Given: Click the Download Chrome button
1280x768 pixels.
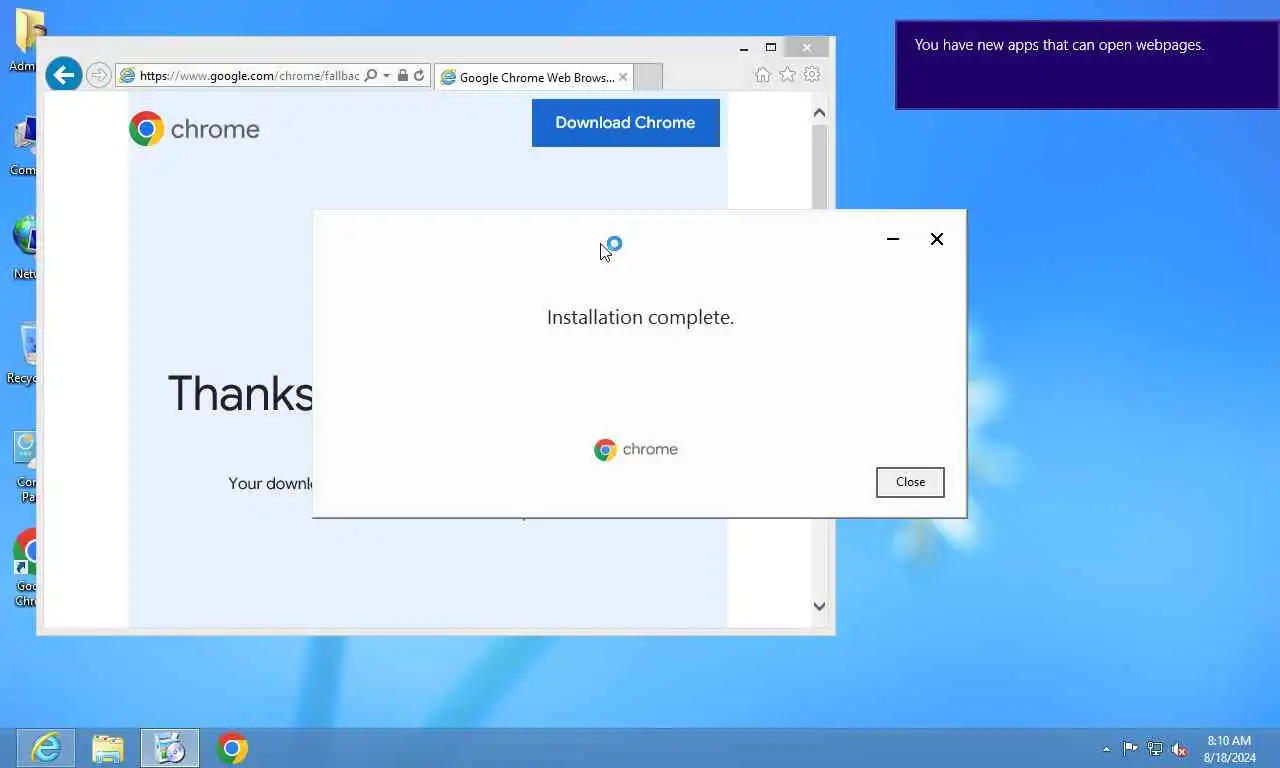Looking at the screenshot, I should [x=626, y=122].
